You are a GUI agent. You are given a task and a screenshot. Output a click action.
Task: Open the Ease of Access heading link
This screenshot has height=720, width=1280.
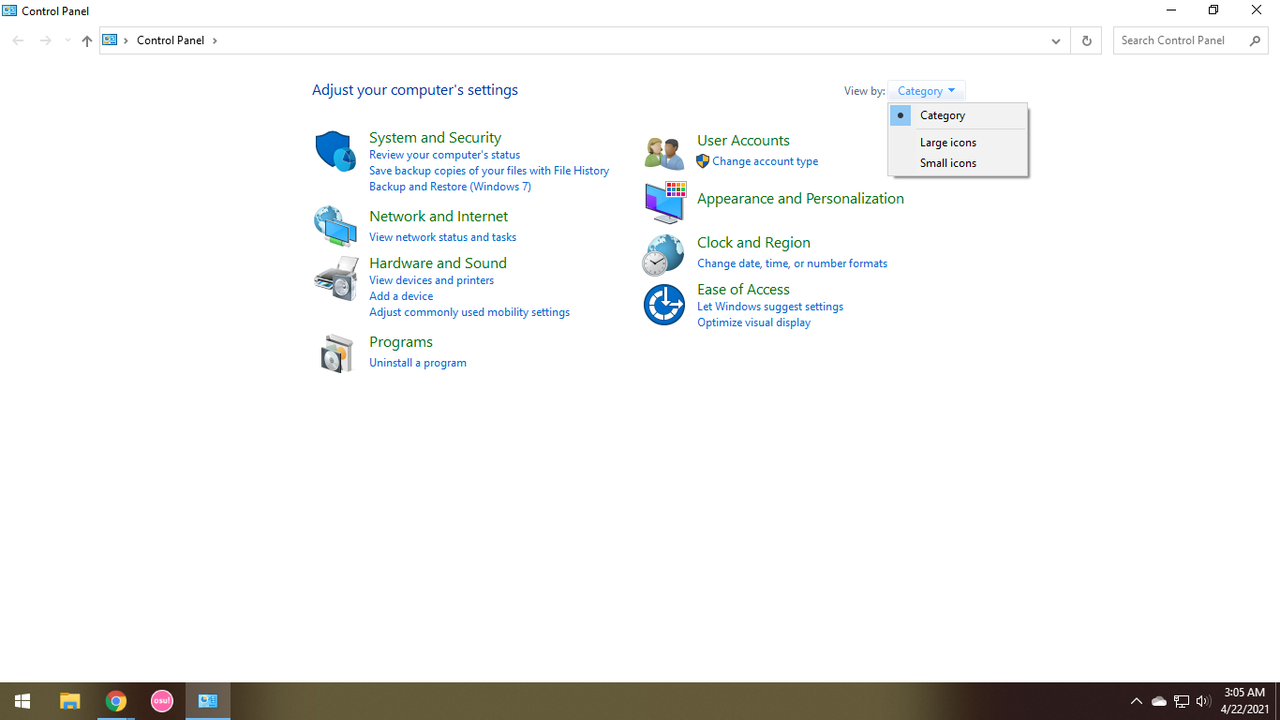[743, 290]
